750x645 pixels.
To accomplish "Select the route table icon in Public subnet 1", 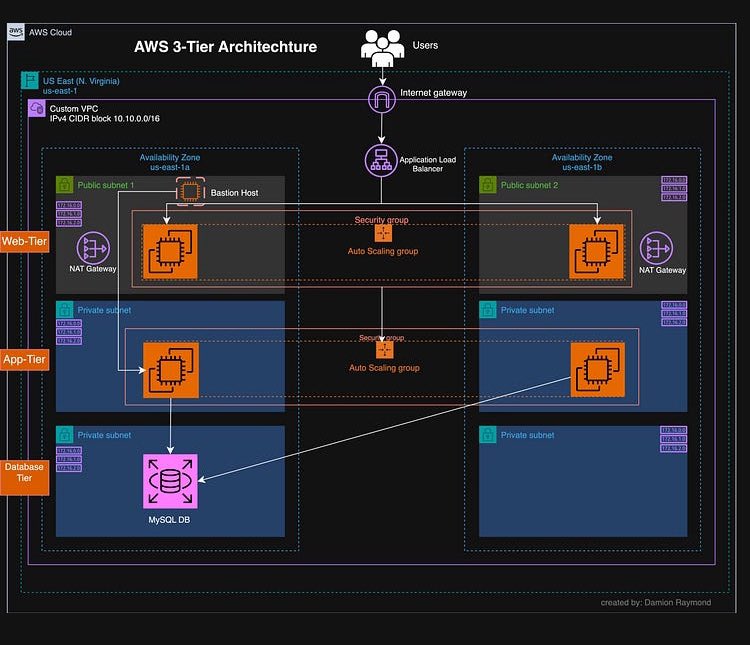I will (69, 214).
